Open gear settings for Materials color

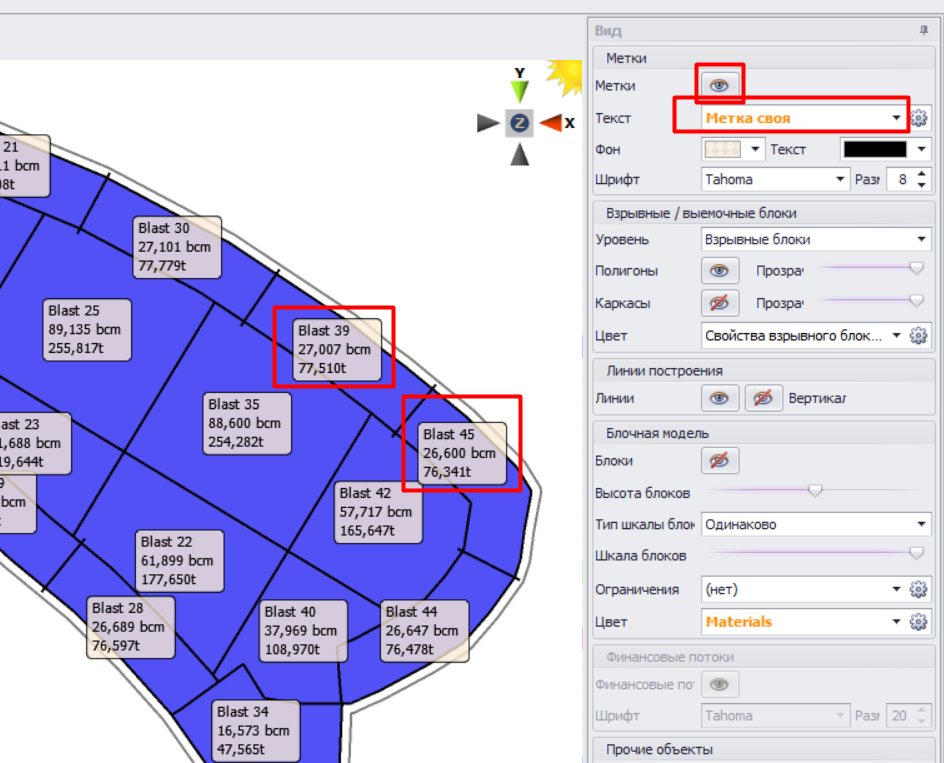click(x=919, y=622)
